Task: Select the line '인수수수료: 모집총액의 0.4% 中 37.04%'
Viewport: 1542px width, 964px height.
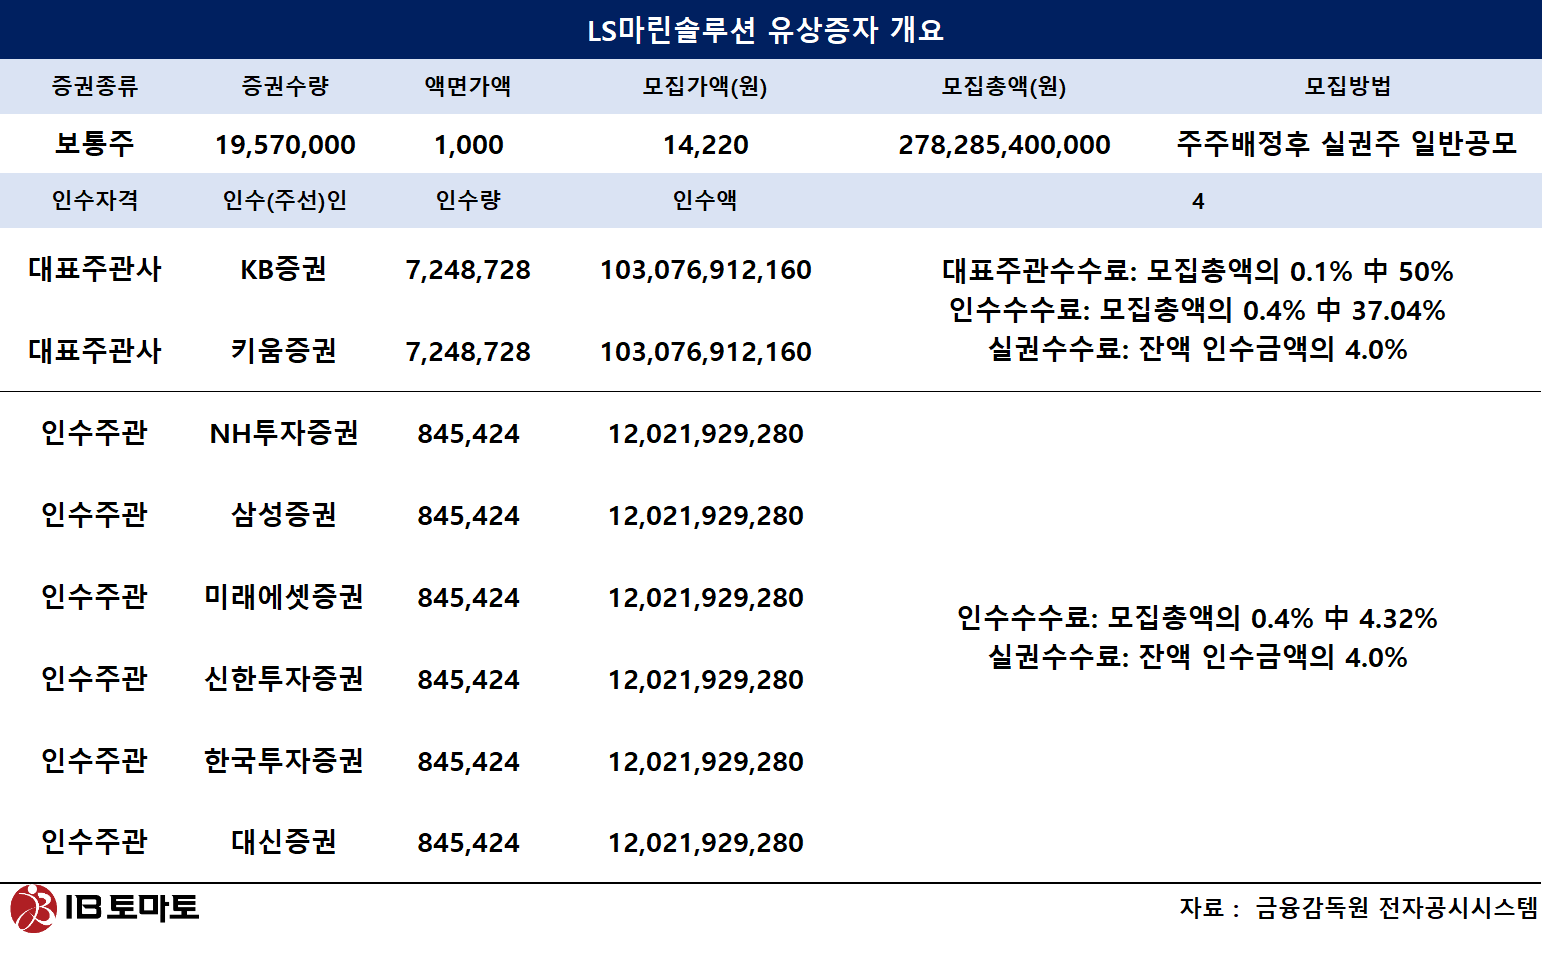Action: 1197,310
